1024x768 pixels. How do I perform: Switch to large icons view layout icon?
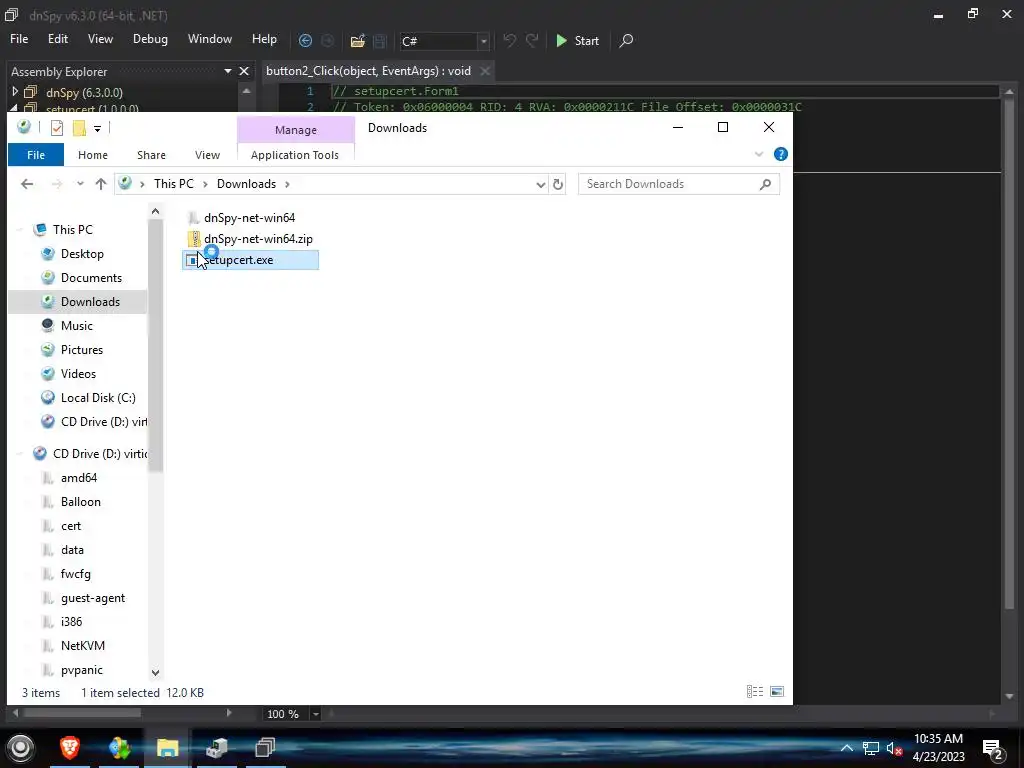[777, 692]
